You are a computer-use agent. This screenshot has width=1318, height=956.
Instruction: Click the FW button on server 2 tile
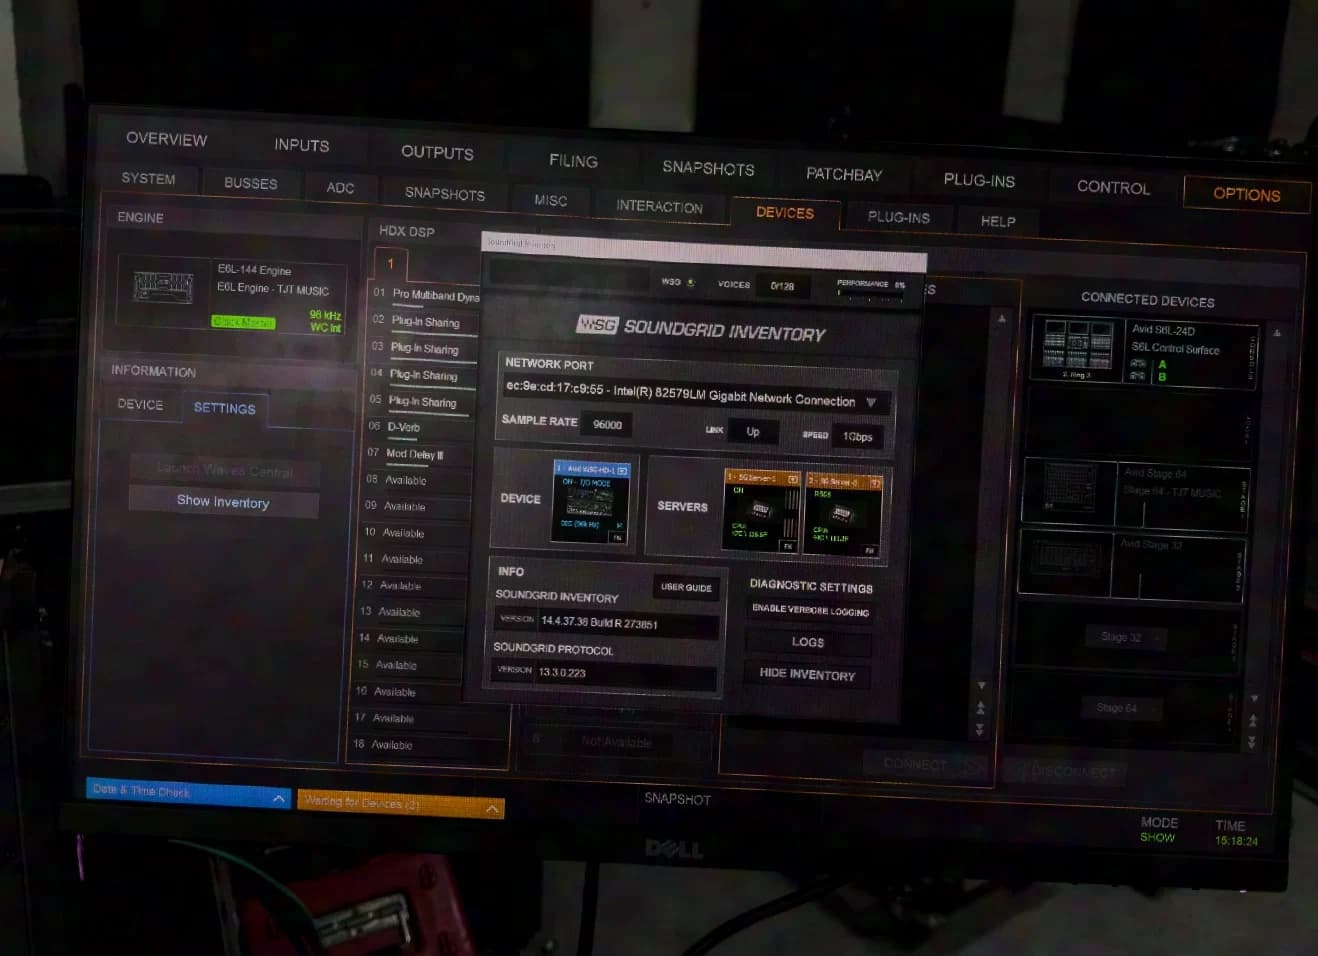(869, 551)
